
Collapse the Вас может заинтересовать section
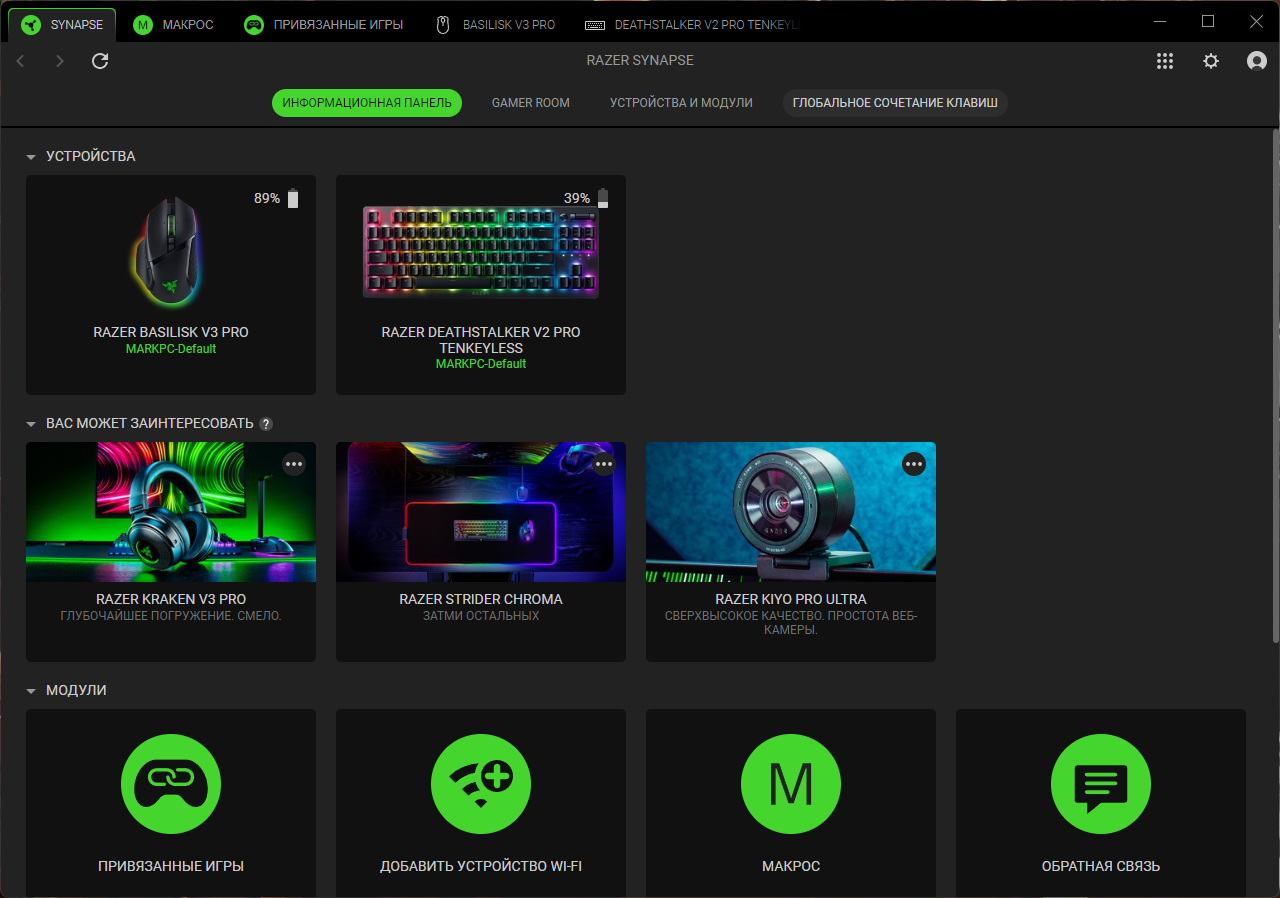pos(31,424)
